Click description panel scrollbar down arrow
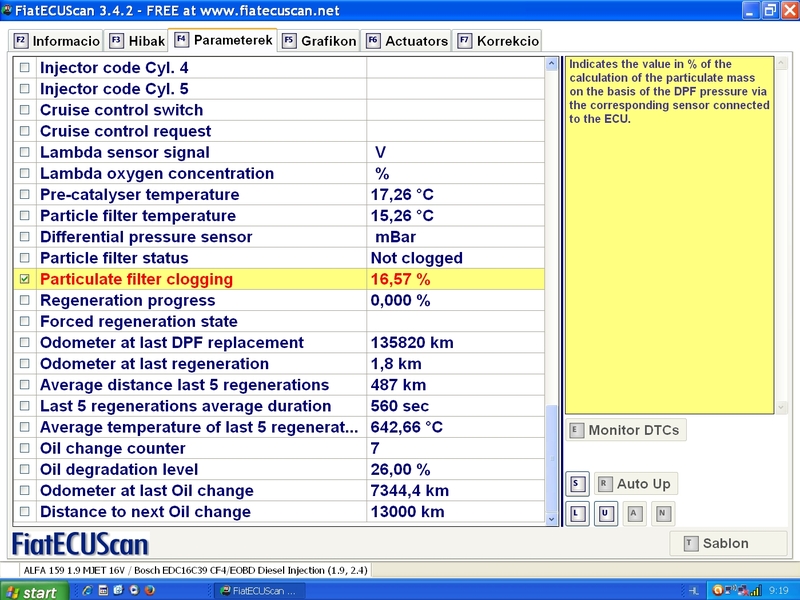800x600 pixels. 781,407
